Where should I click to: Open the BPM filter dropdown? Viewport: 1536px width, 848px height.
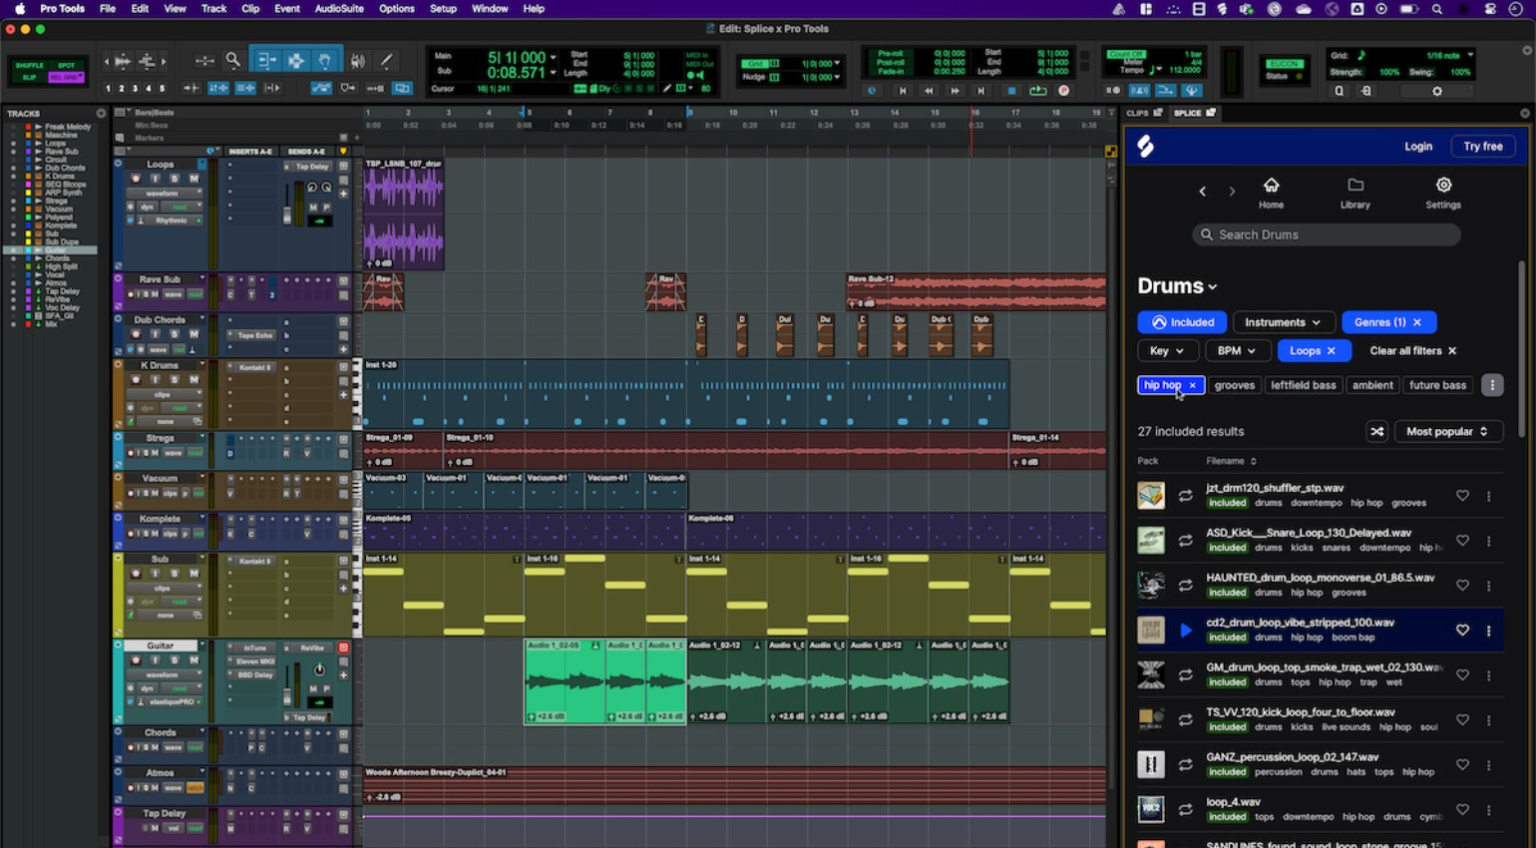(x=1237, y=350)
